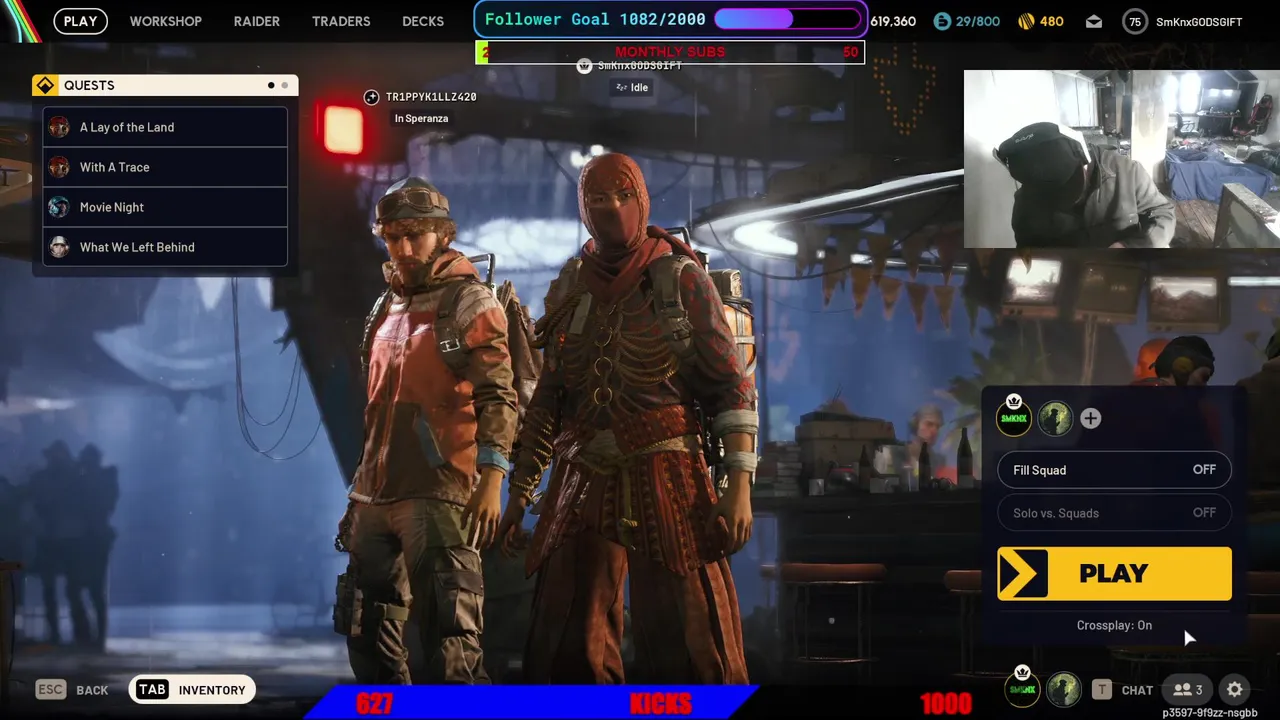The height and width of the screenshot is (720, 1280).
Task: Open quest A Lay of the Land
Action: (x=165, y=127)
